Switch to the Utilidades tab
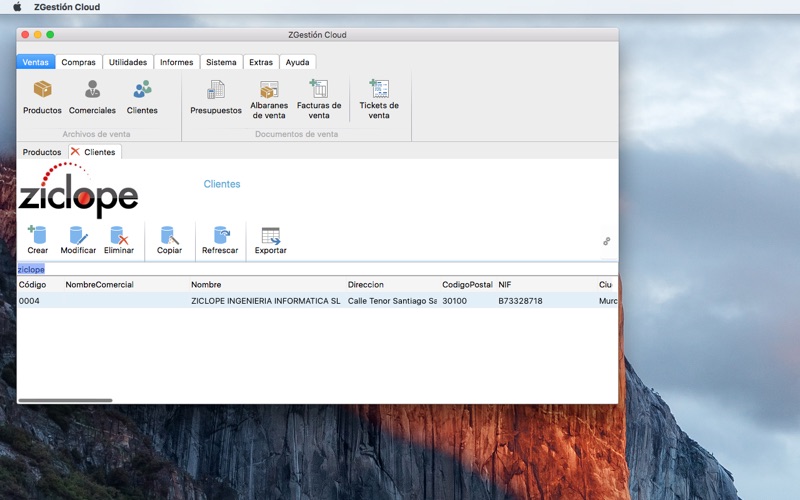The width and height of the screenshot is (800, 500). click(x=128, y=62)
